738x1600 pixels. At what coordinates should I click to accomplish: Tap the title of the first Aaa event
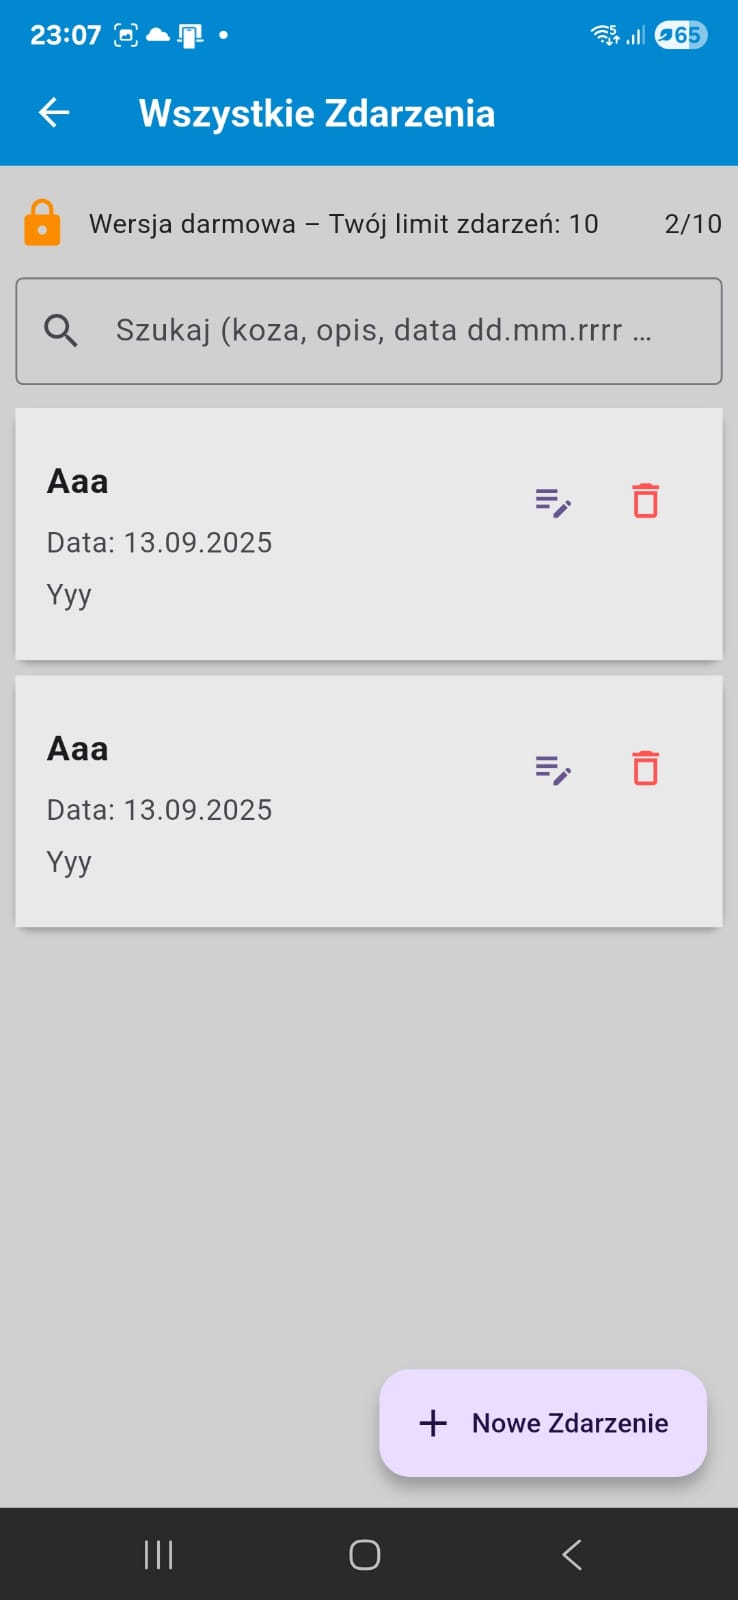coord(78,482)
